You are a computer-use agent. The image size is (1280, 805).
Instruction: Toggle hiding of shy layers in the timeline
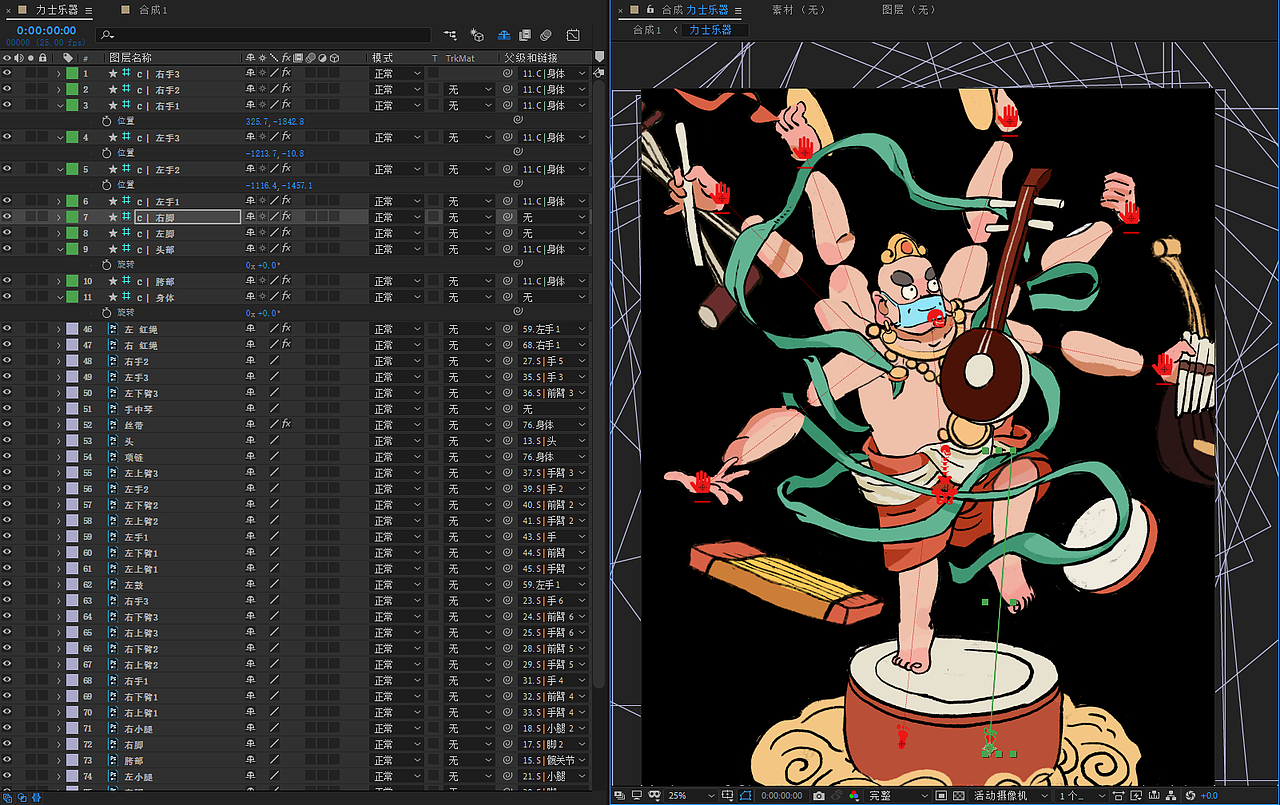503,35
